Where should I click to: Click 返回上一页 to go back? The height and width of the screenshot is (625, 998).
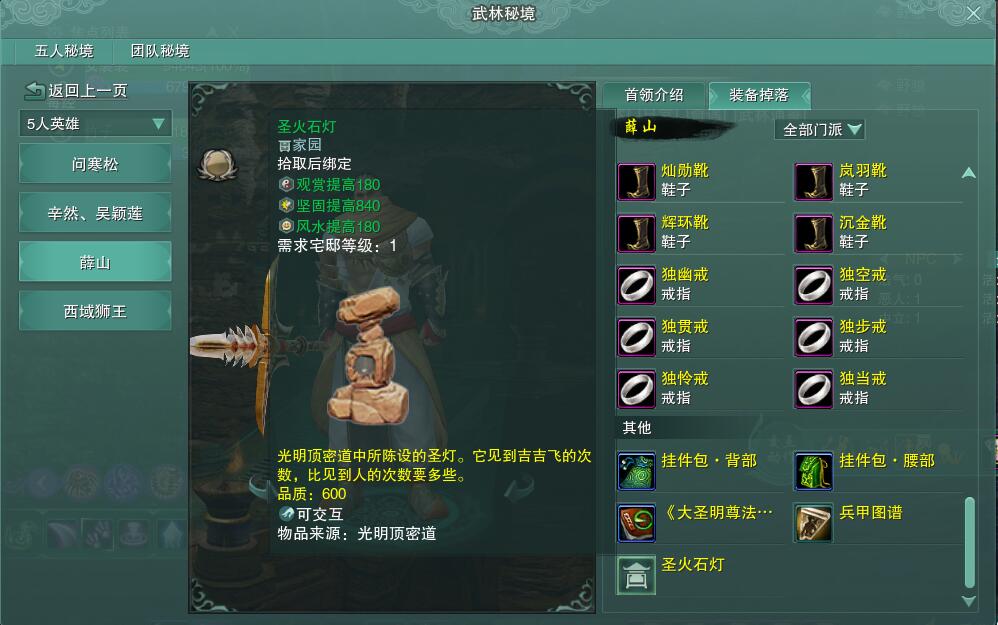(x=76, y=91)
